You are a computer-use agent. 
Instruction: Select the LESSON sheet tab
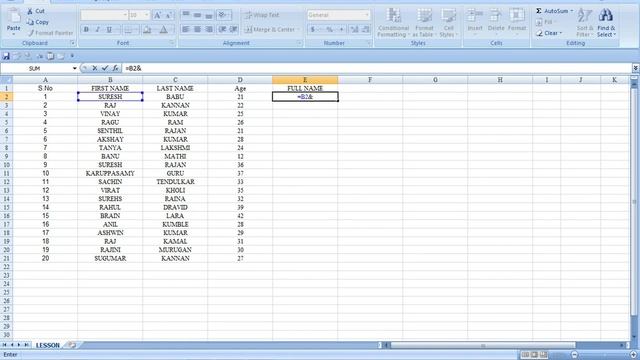click(x=48, y=345)
